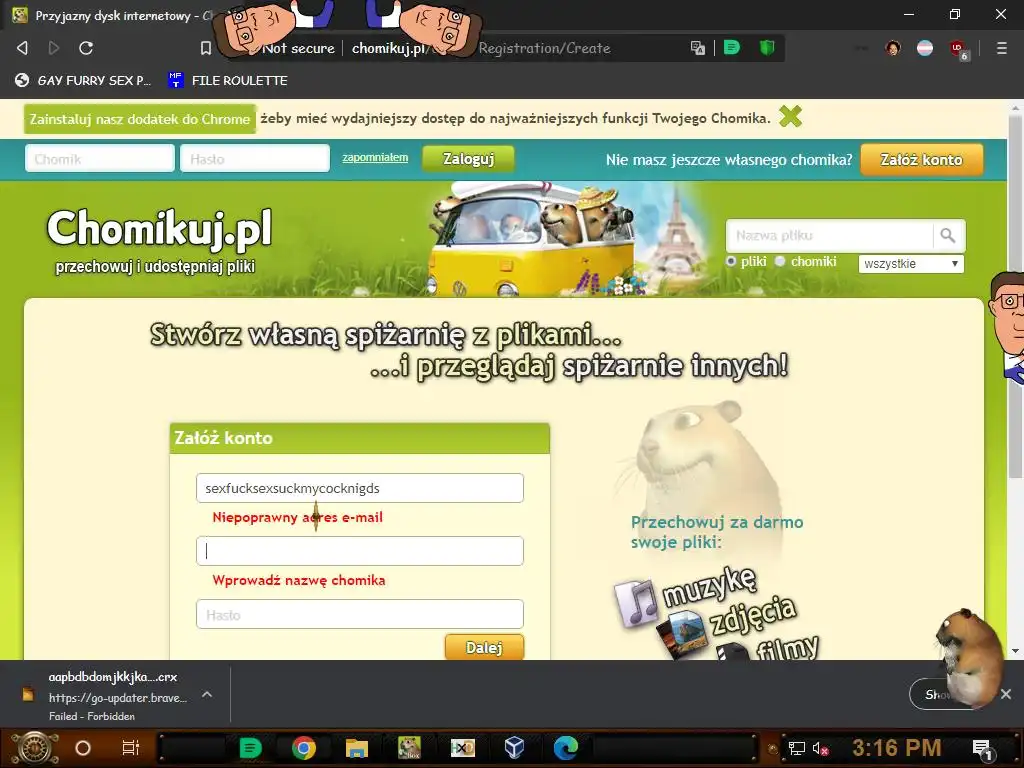
Task: Open File Explorer from the taskbar
Action: pyautogui.click(x=357, y=748)
